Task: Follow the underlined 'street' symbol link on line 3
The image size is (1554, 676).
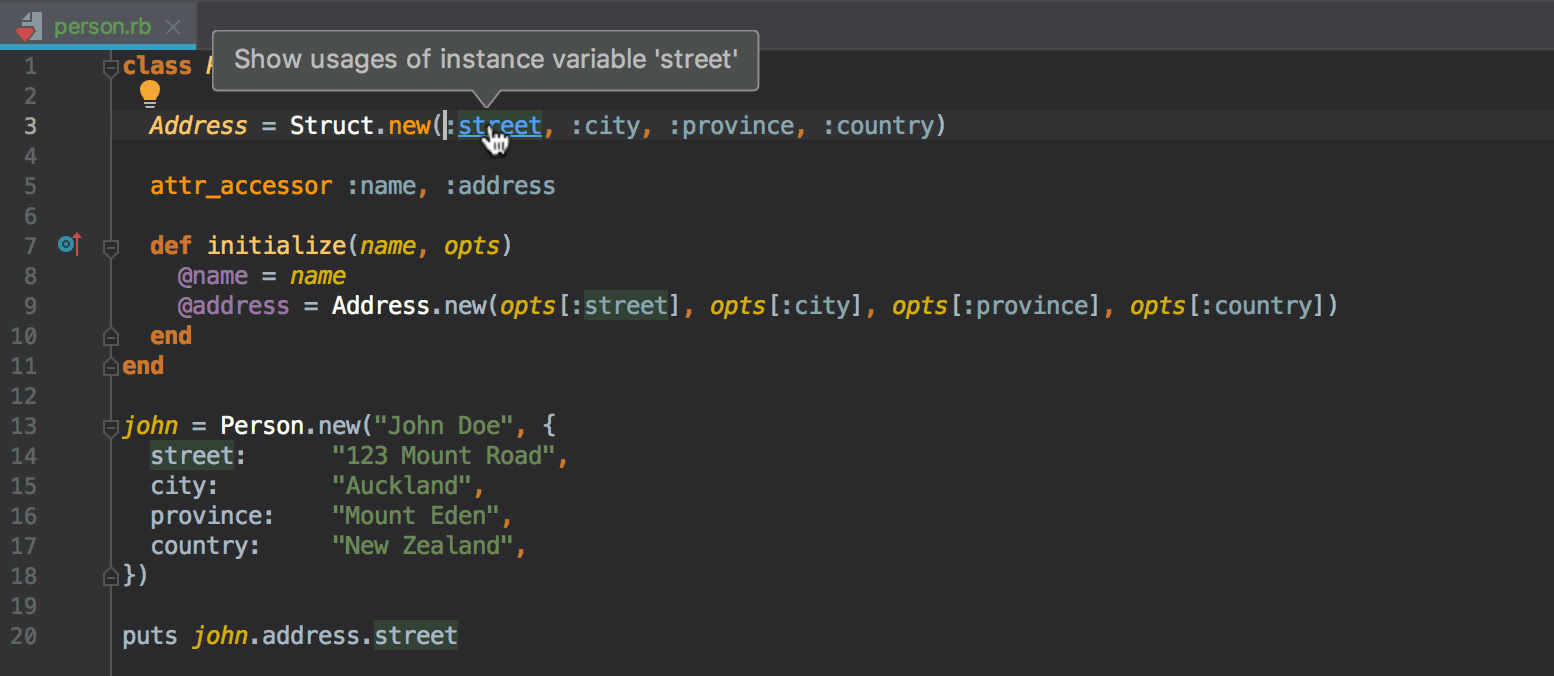Action: point(500,126)
